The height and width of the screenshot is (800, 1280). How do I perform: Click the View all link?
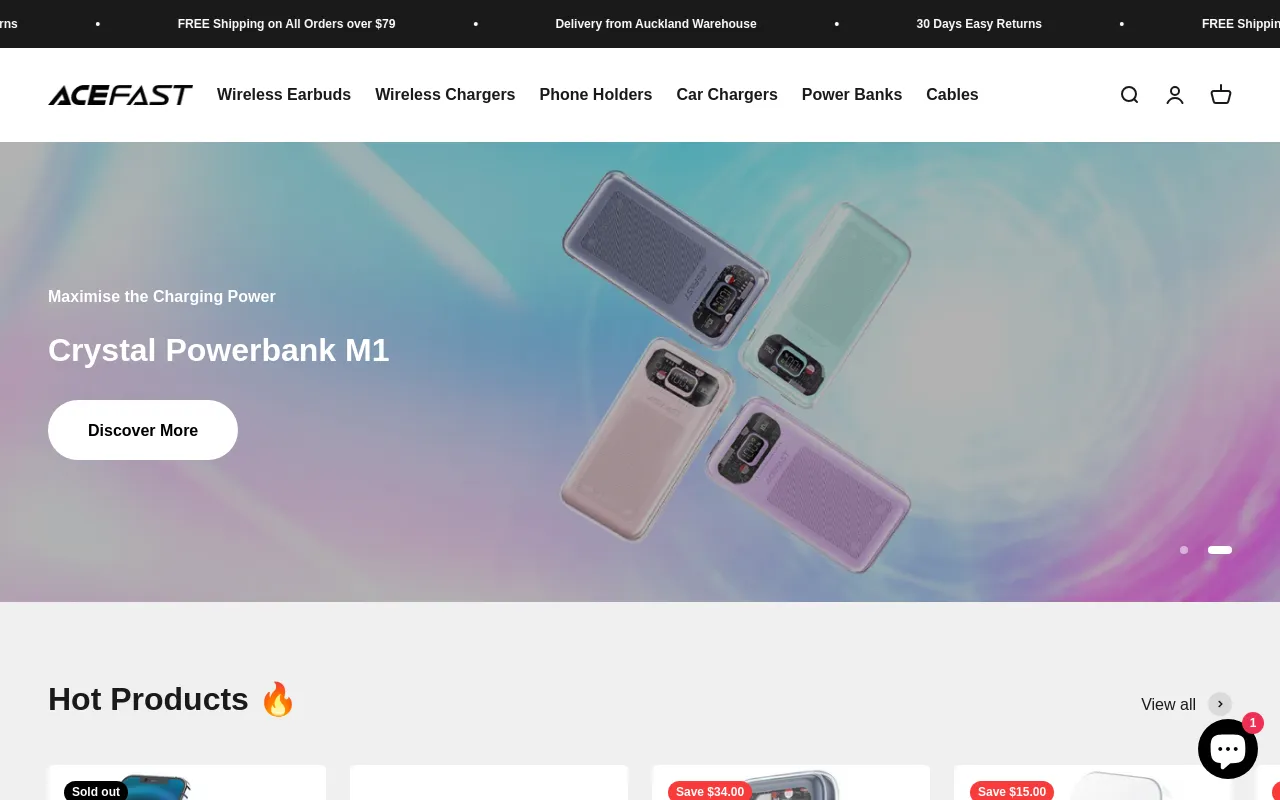1168,704
